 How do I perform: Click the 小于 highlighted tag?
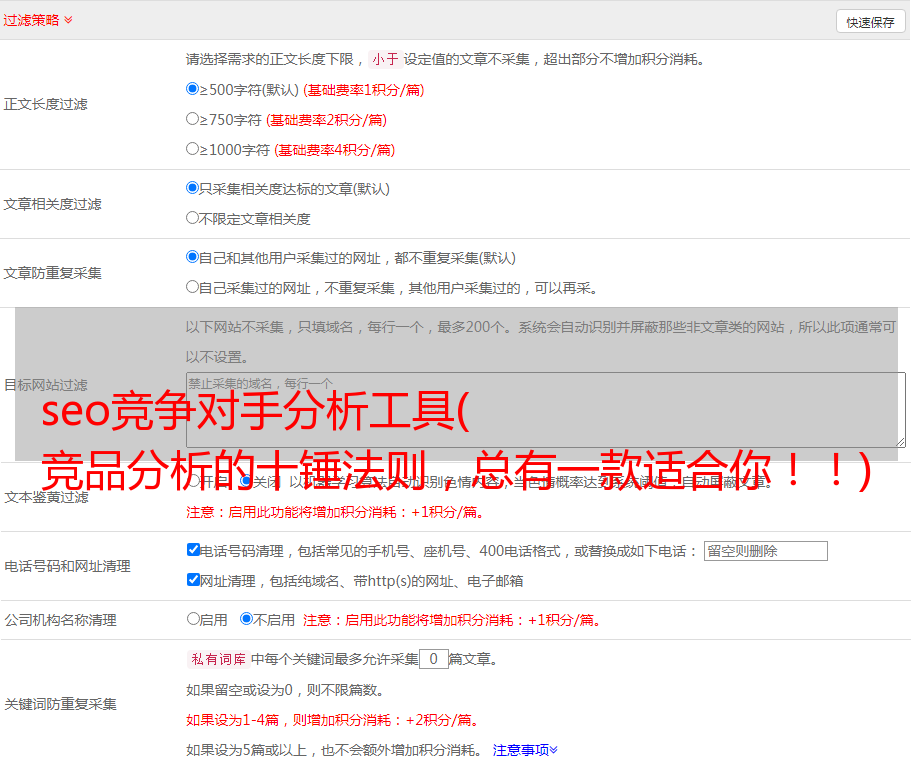(385, 59)
